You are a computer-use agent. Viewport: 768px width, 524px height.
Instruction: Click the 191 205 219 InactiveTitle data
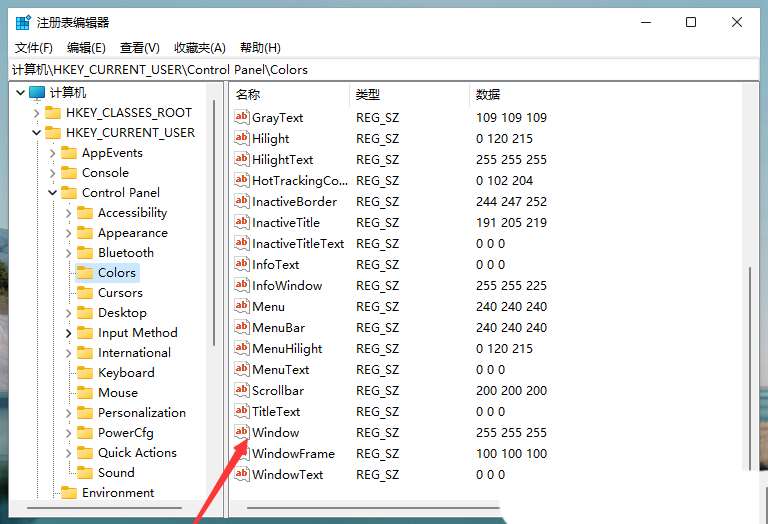[511, 222]
